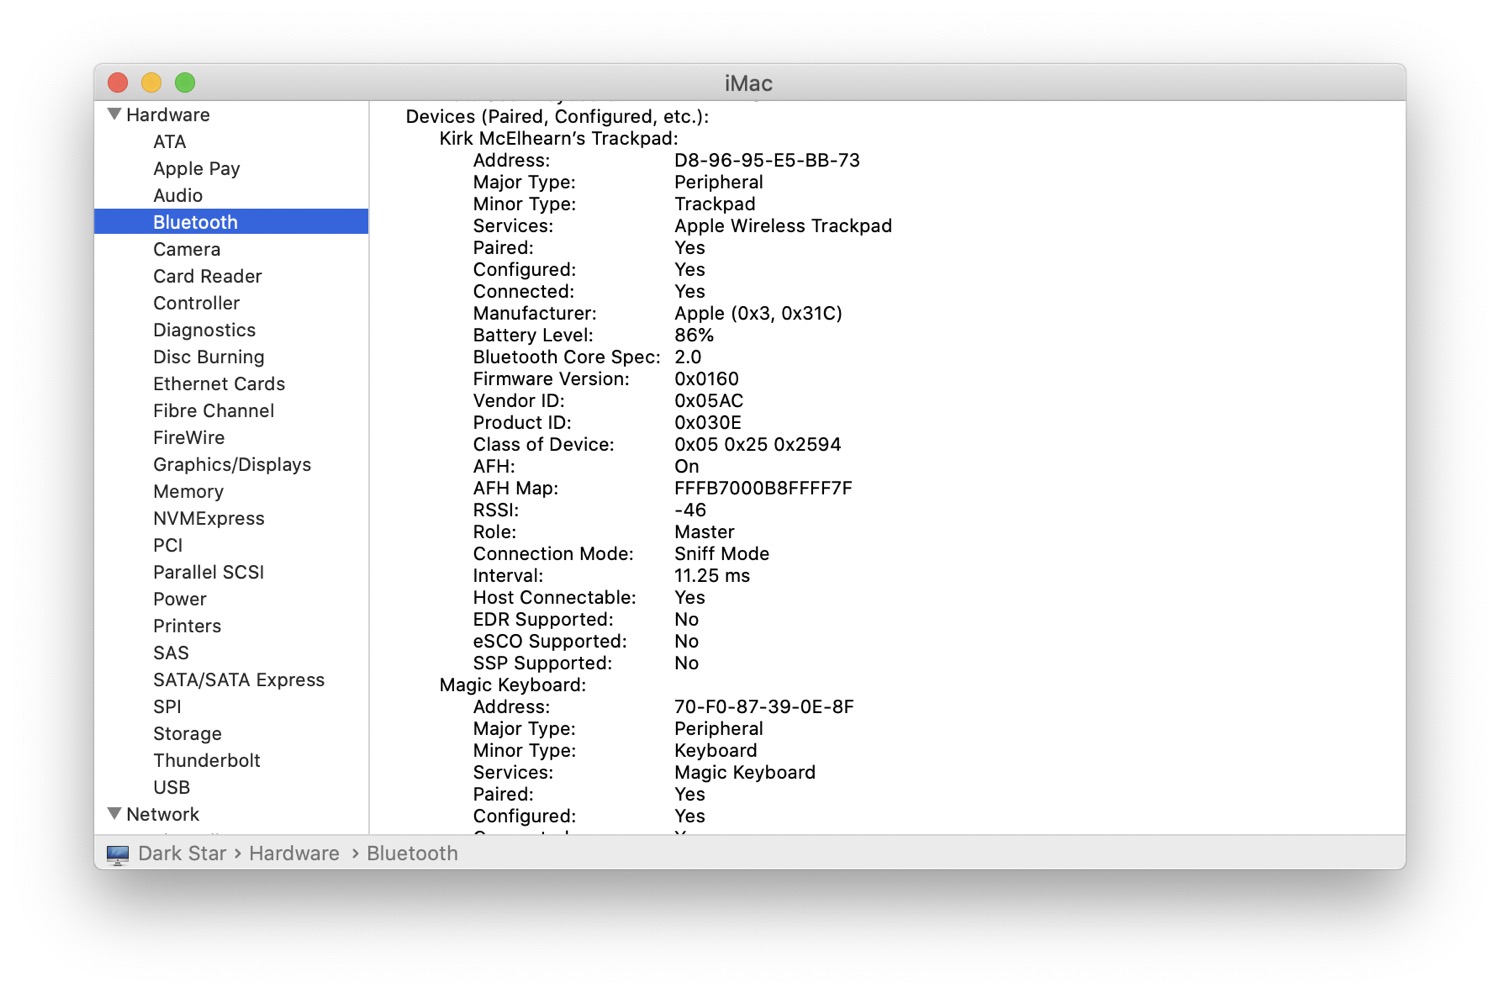
Task: Click the Magic Keyboard heading
Action: point(513,686)
